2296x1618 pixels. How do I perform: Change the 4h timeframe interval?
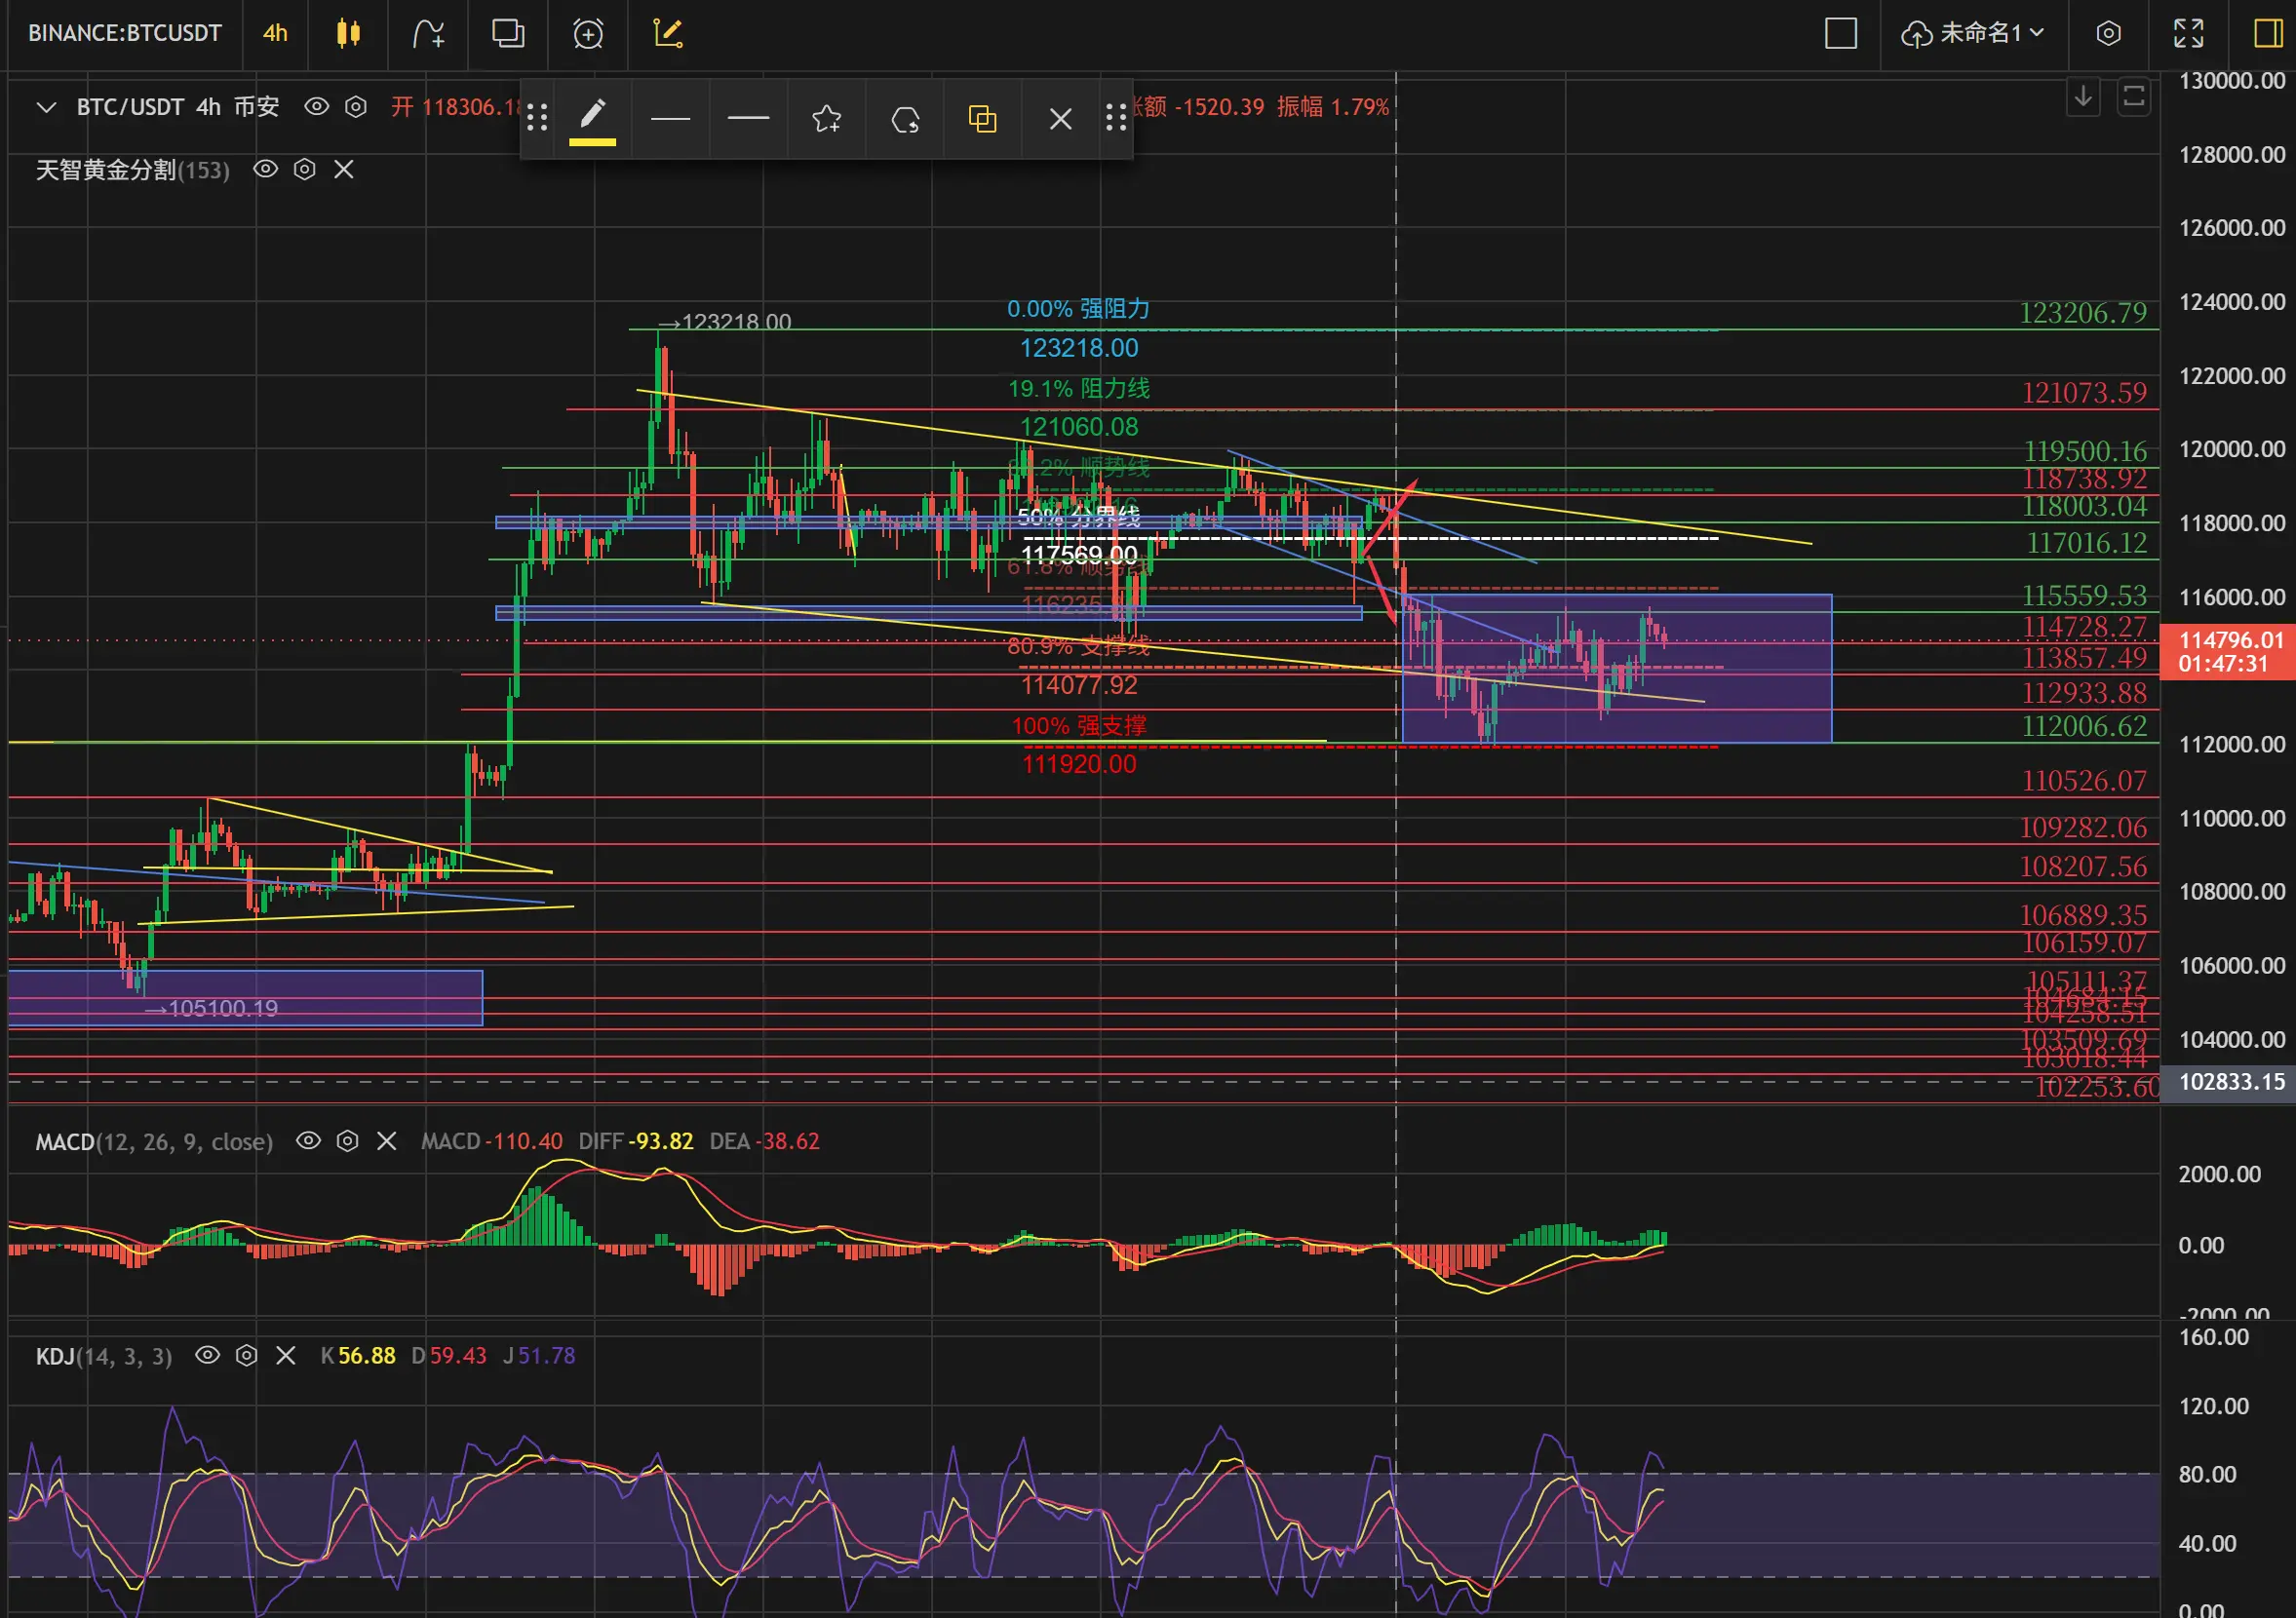tap(275, 33)
